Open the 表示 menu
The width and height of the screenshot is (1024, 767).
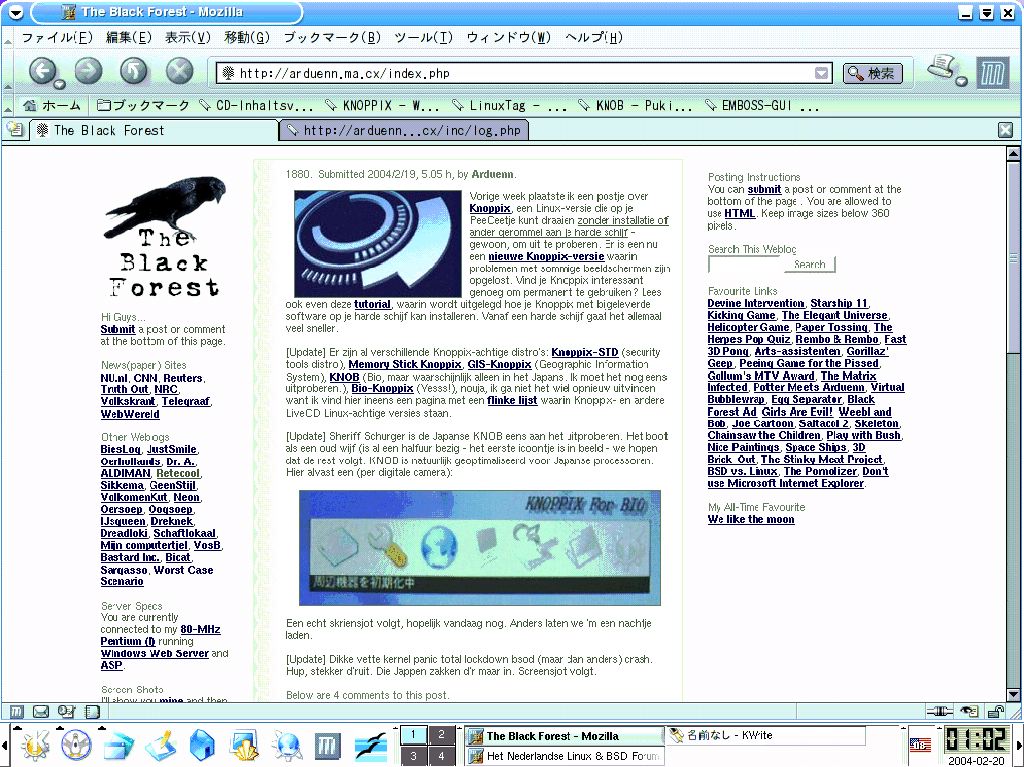(187, 37)
